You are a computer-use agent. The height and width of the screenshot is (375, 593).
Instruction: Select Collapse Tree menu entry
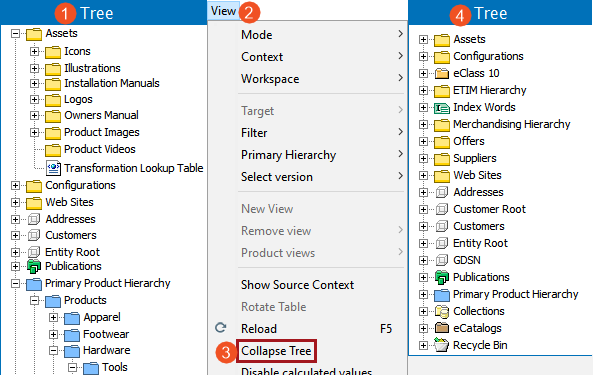(x=276, y=351)
